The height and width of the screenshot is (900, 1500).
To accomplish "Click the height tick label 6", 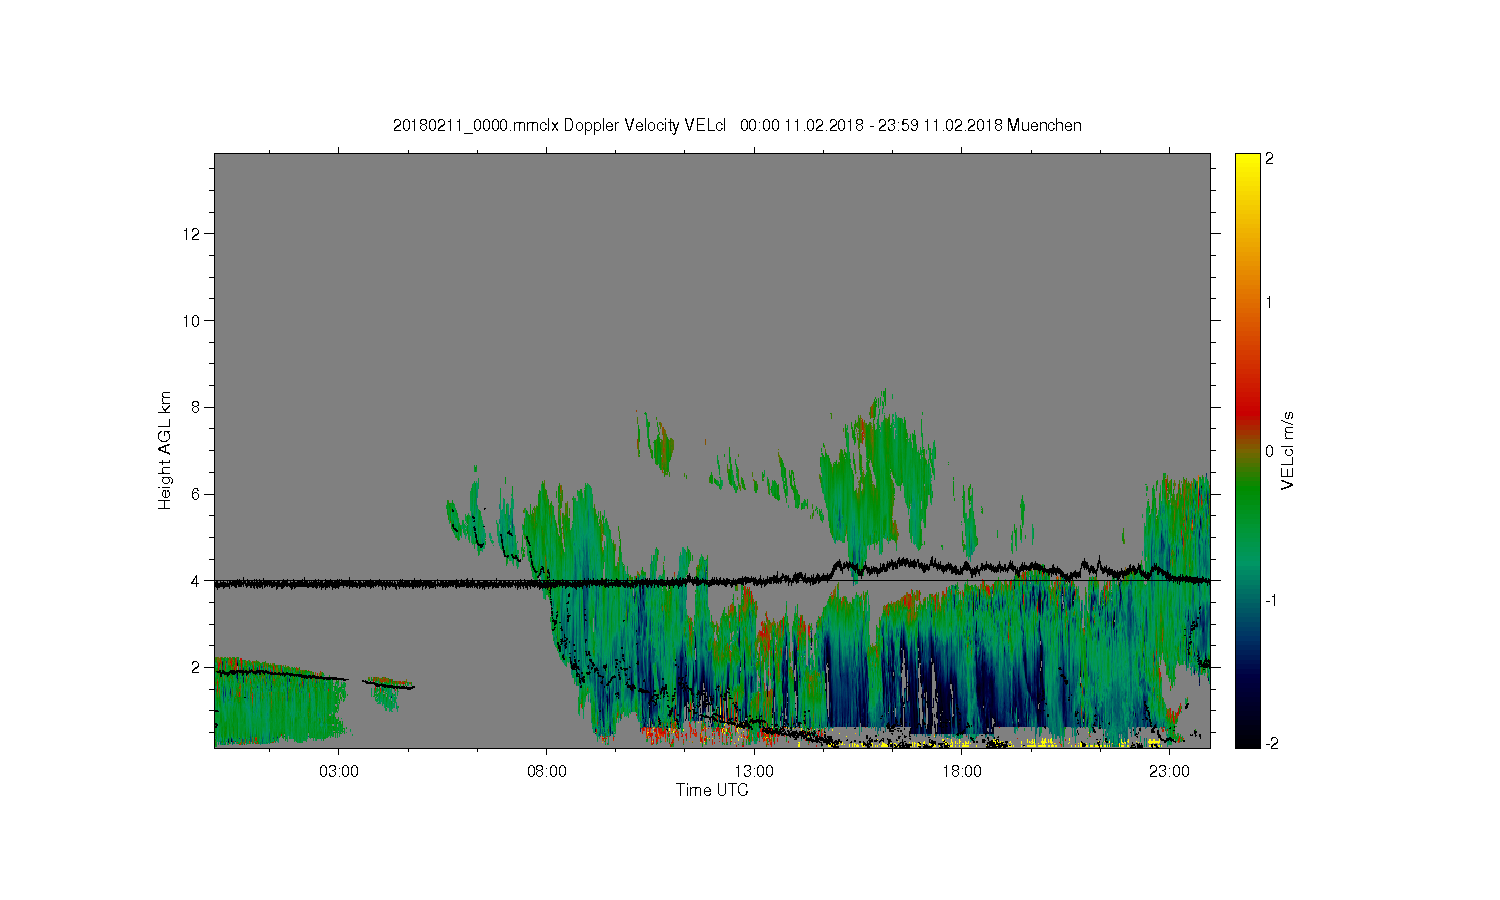I will click(x=197, y=494).
